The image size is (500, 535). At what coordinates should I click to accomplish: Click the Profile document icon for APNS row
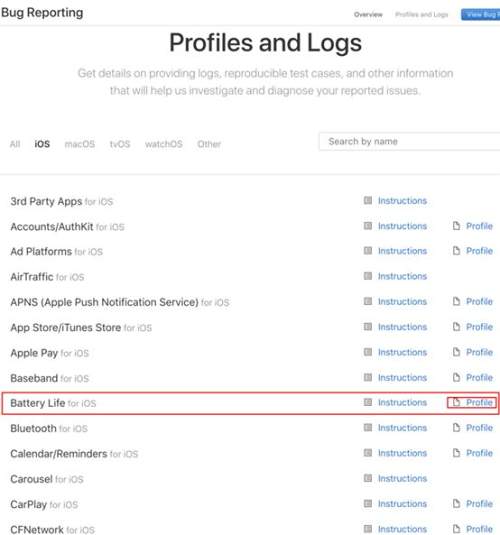(x=456, y=301)
